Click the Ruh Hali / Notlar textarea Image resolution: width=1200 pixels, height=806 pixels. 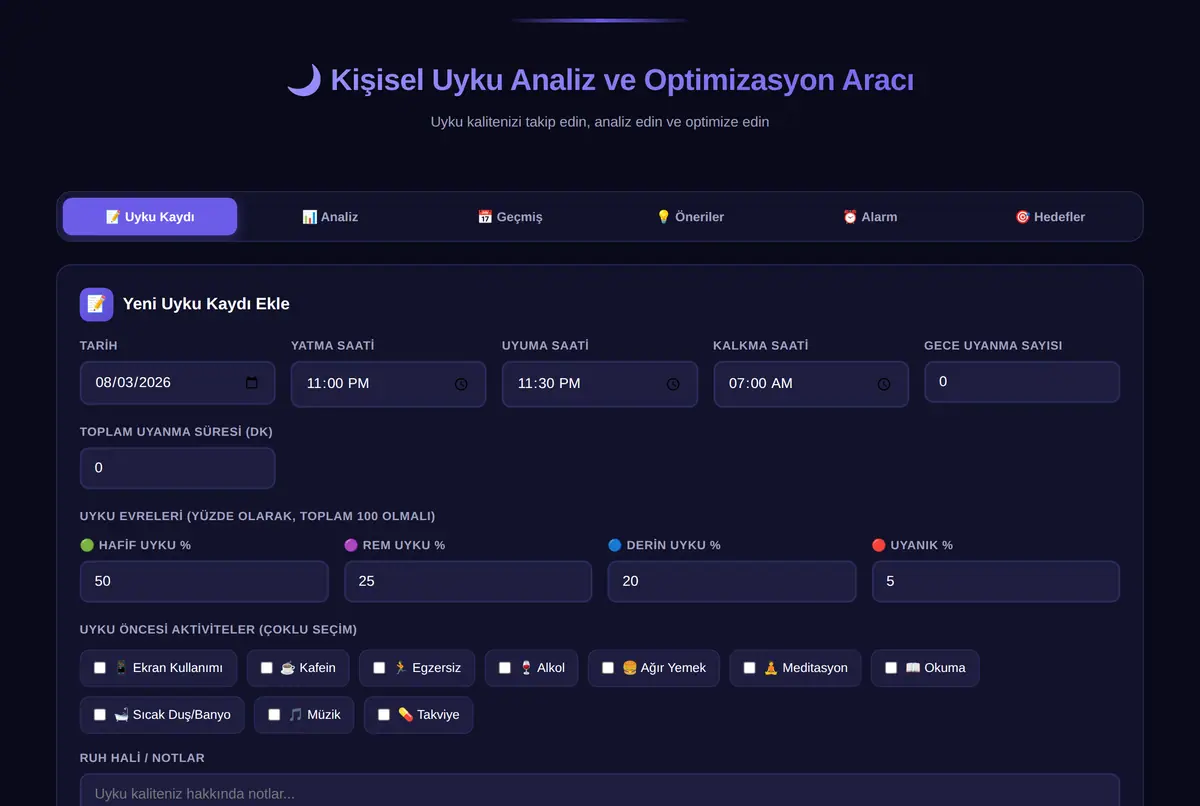[600, 791]
